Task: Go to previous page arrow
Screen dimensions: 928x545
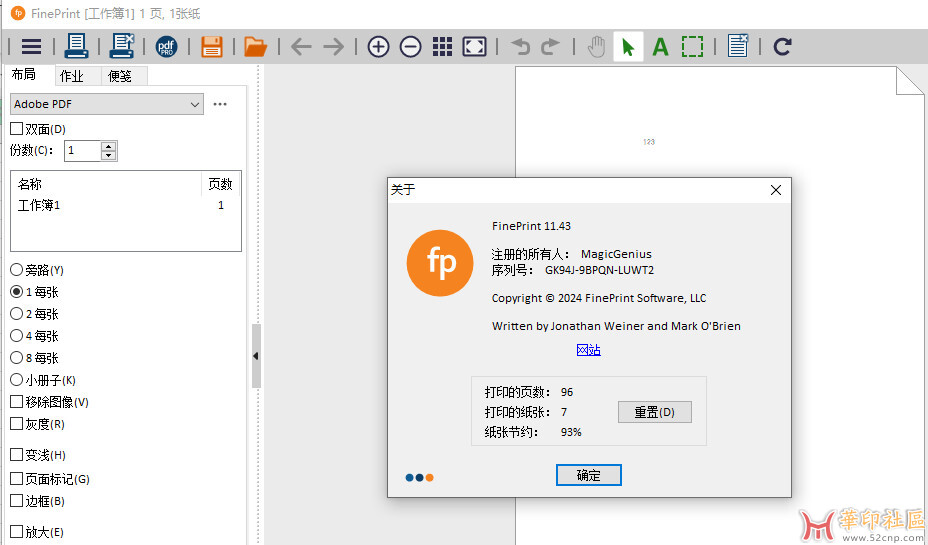Action: point(301,47)
